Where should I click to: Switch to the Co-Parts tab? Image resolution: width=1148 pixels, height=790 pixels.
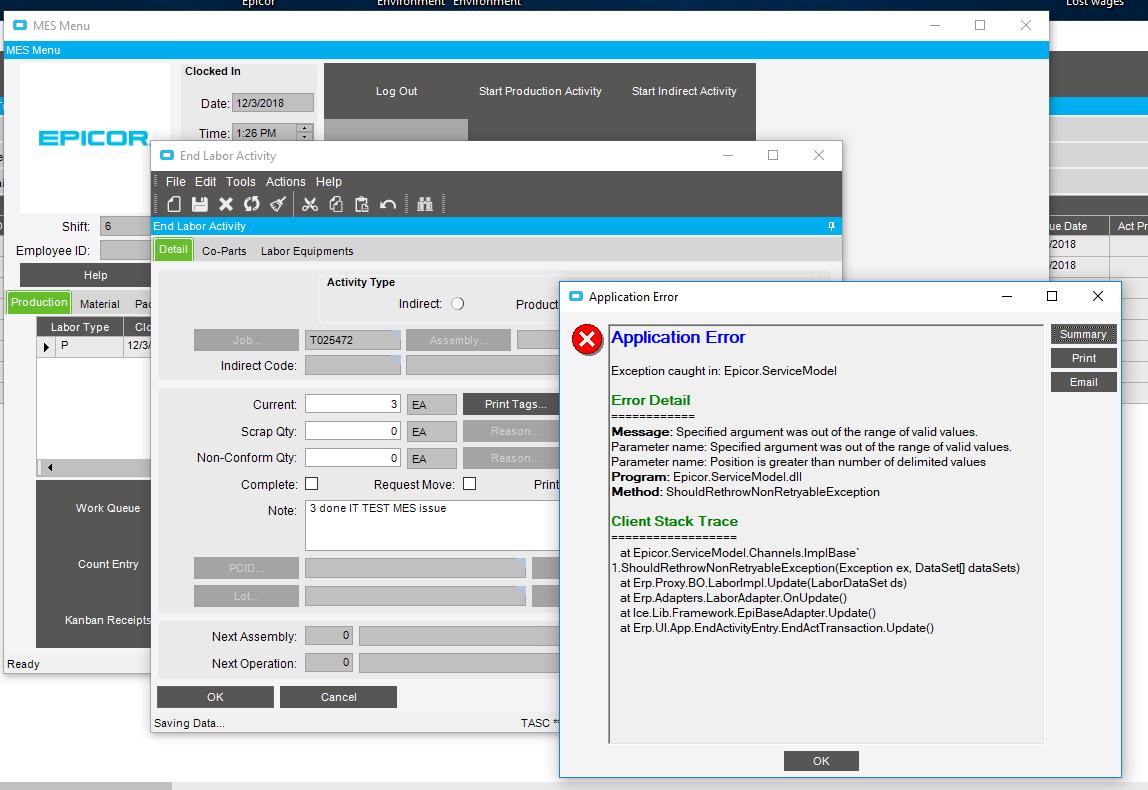tap(223, 251)
